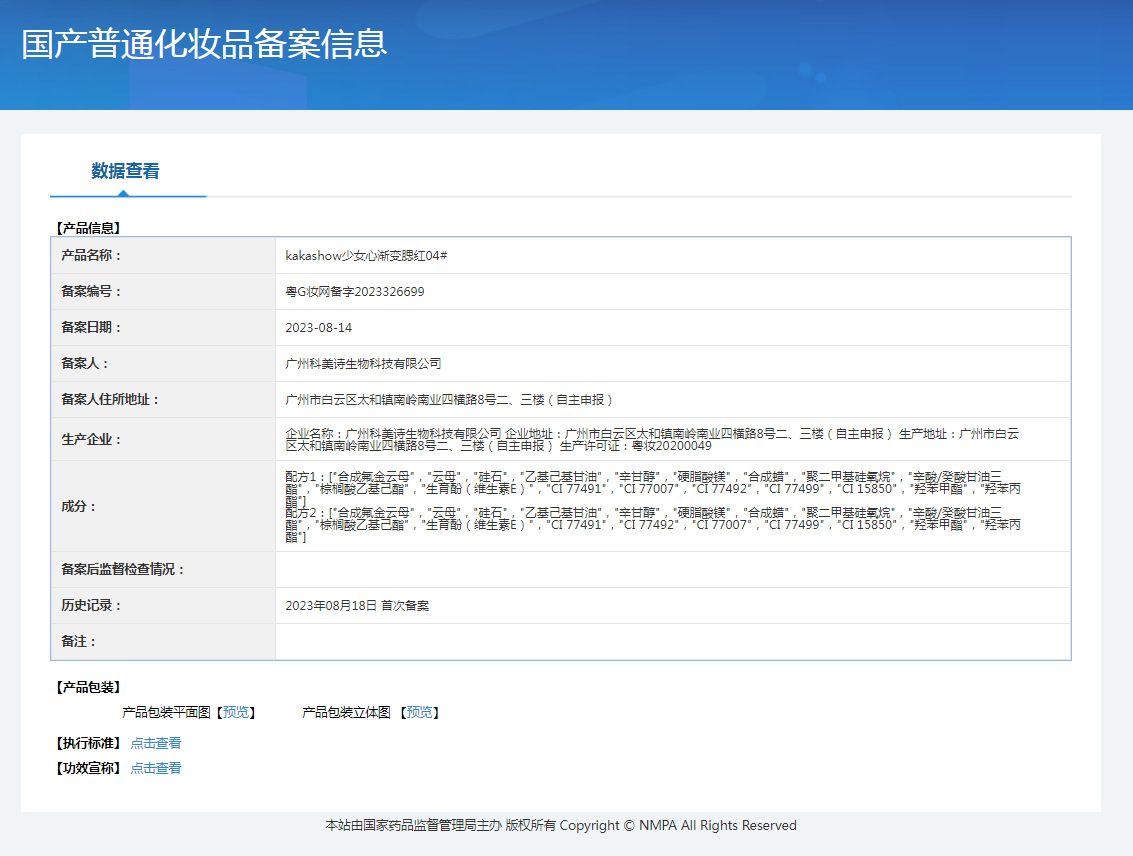The width and height of the screenshot is (1133, 856).
Task: Click the 预览 link for 产品包装平面图
Action: [236, 712]
